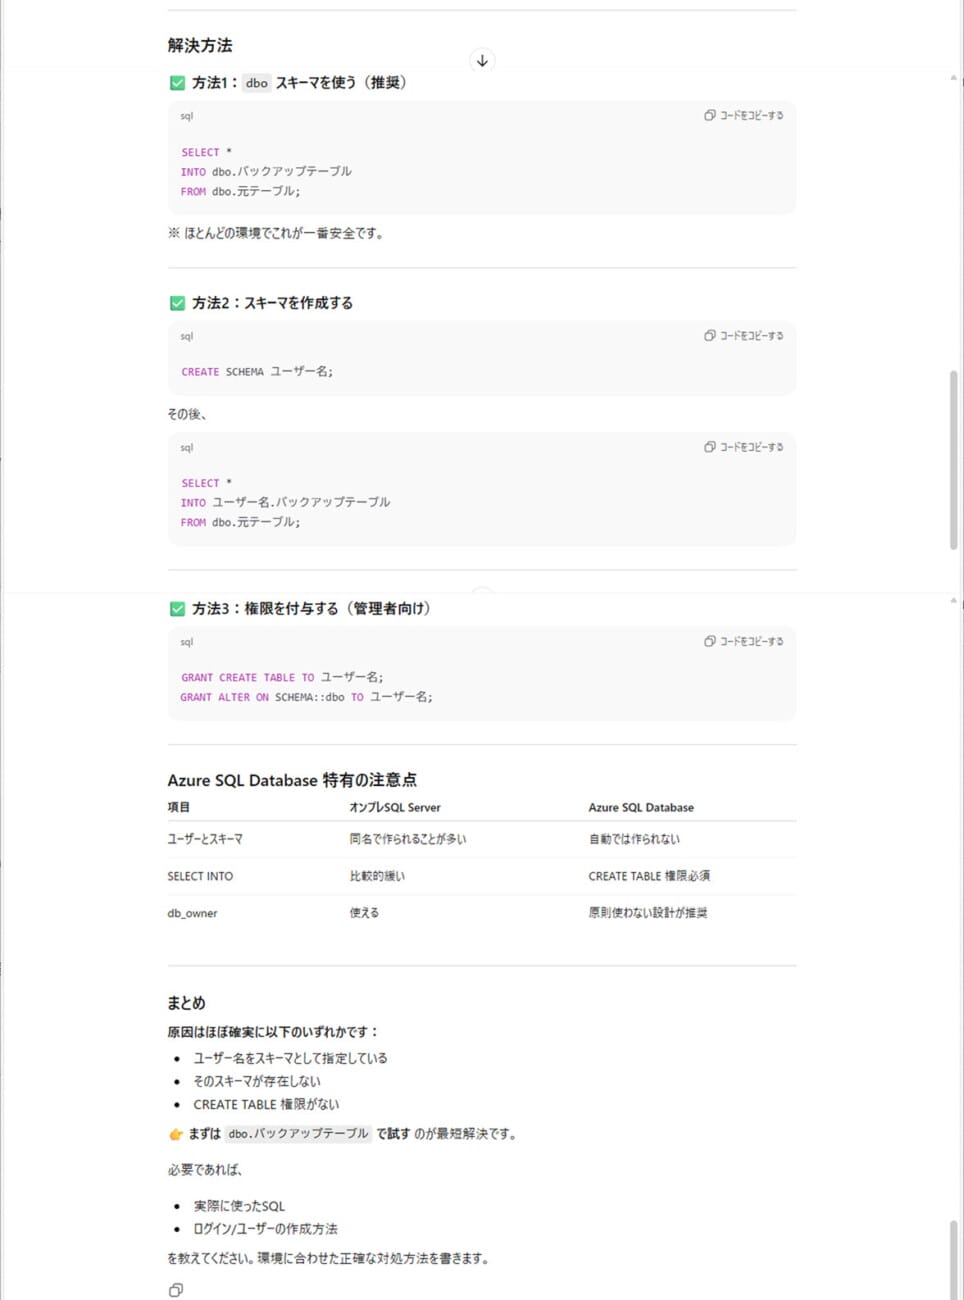Click the green checkmark beside 方法3
964x1300 pixels.
pos(177,609)
